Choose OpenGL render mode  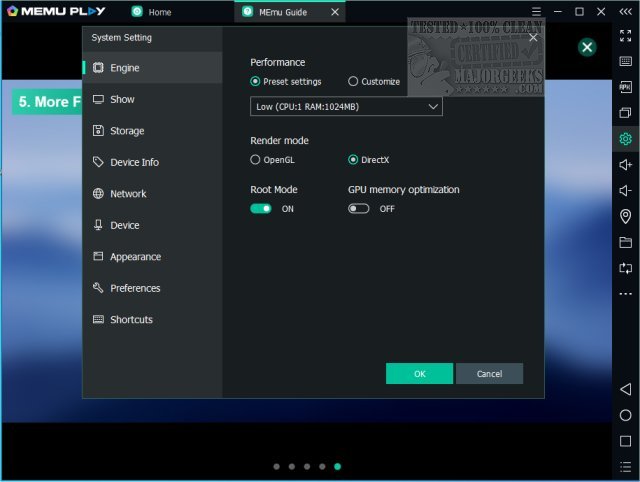tap(255, 160)
